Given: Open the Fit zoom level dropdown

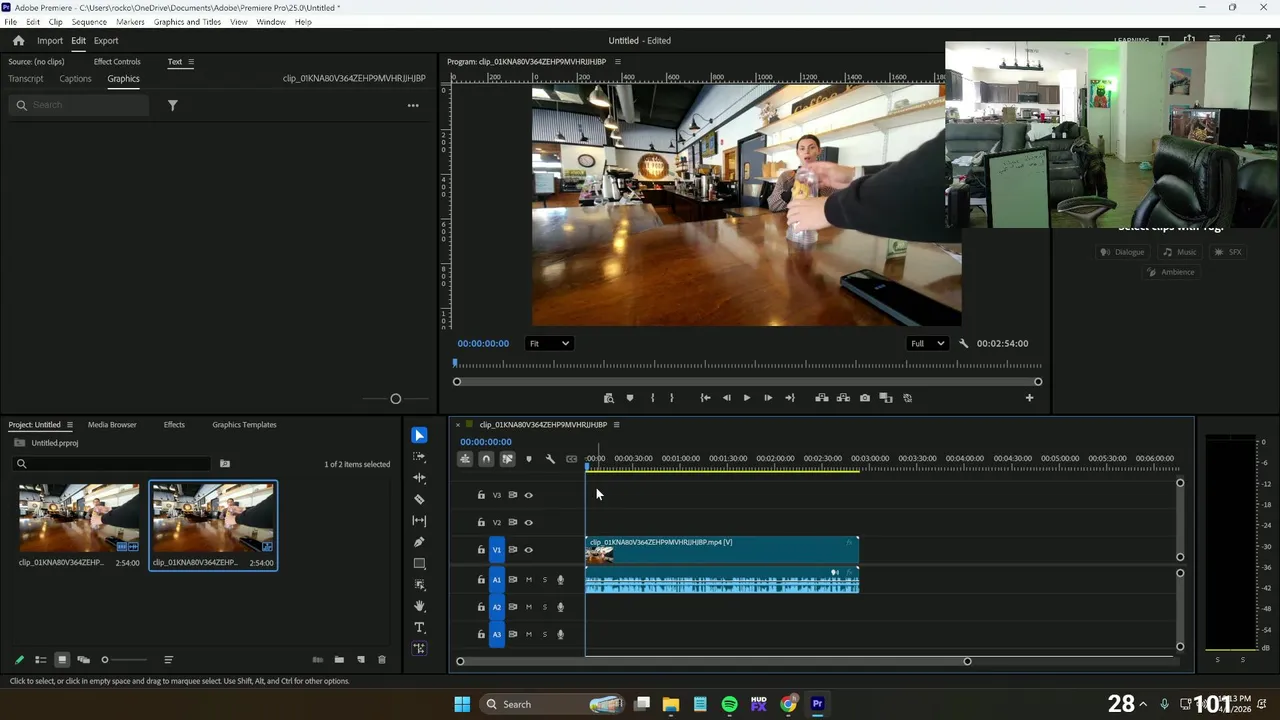Looking at the screenshot, I should [548, 344].
